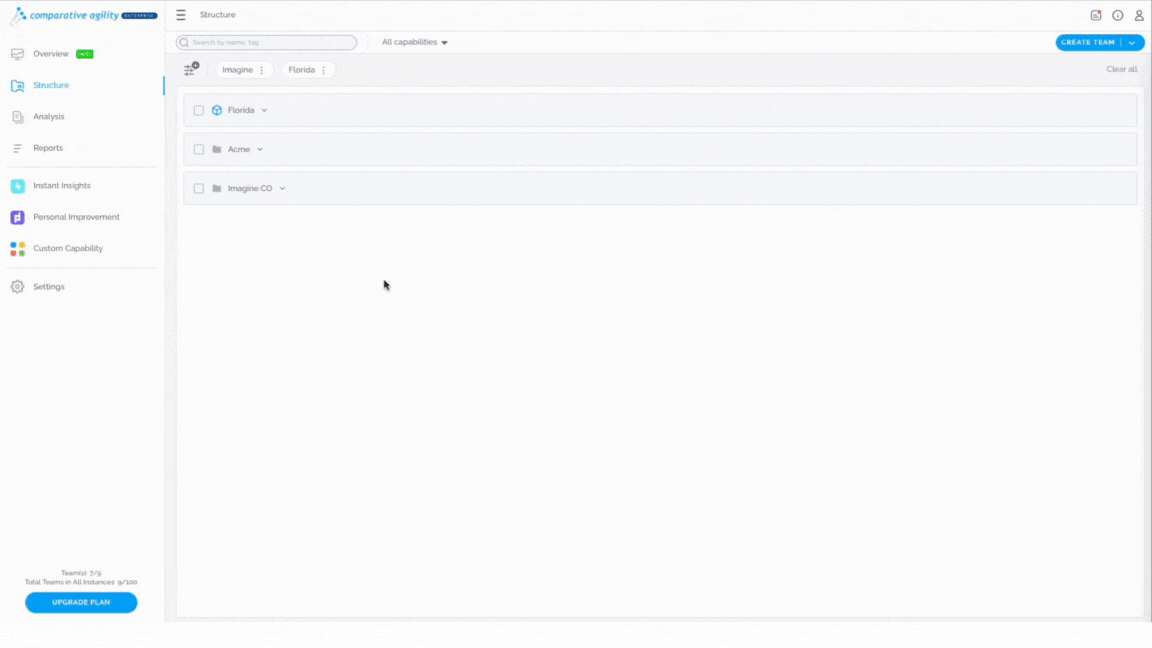Screen dimensions: 1152x648
Task: Click the Acme folder icon
Action: pyautogui.click(x=217, y=149)
